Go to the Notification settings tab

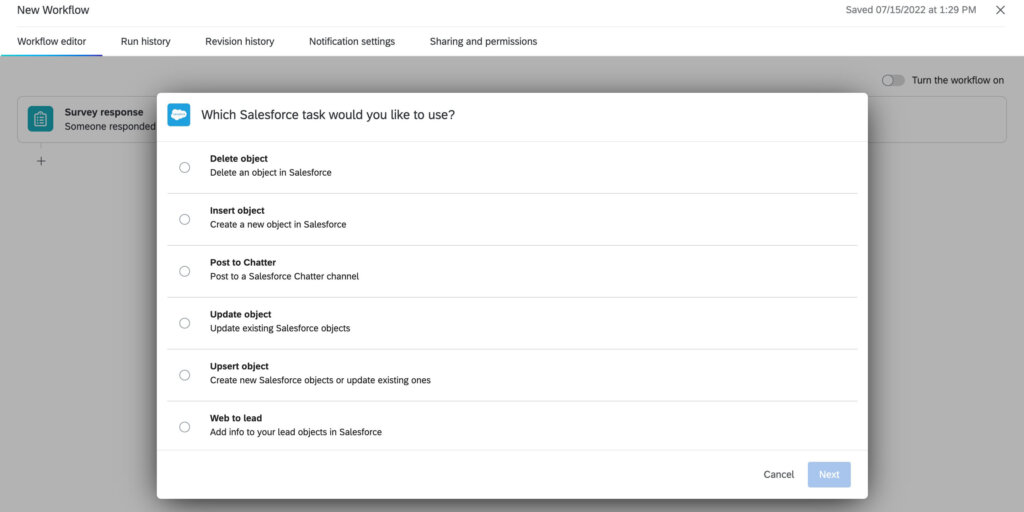(352, 42)
